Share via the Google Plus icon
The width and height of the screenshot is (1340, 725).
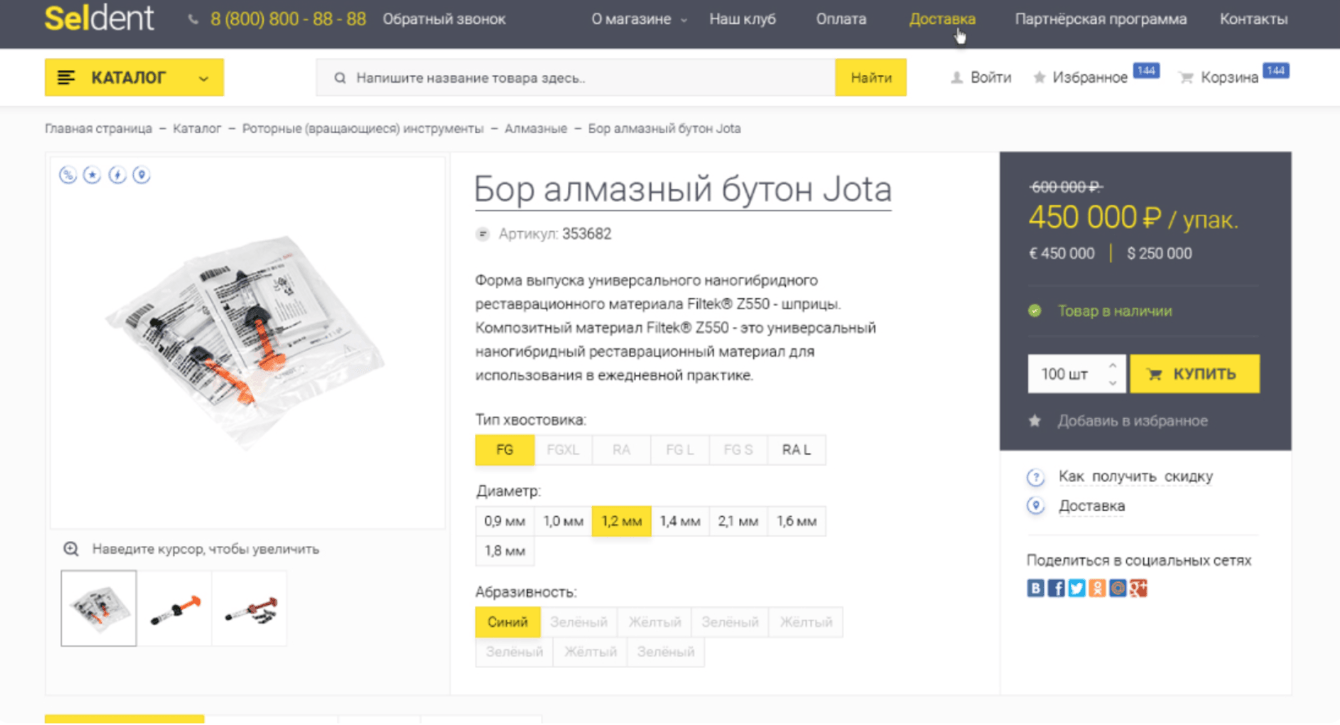pos(1138,589)
